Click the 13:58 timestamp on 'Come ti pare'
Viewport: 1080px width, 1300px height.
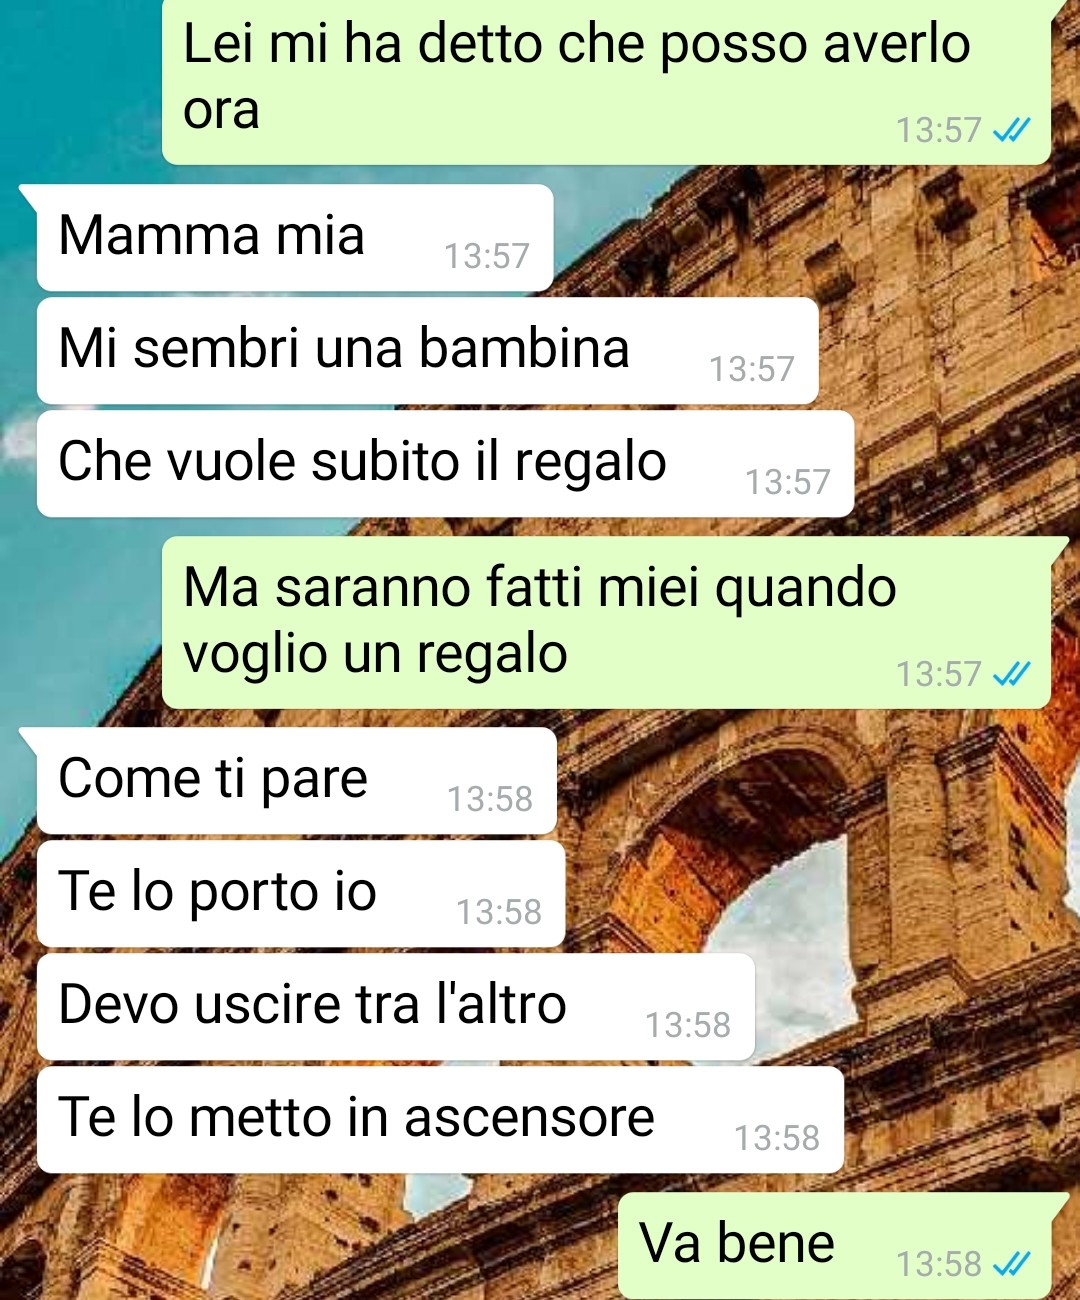490,799
